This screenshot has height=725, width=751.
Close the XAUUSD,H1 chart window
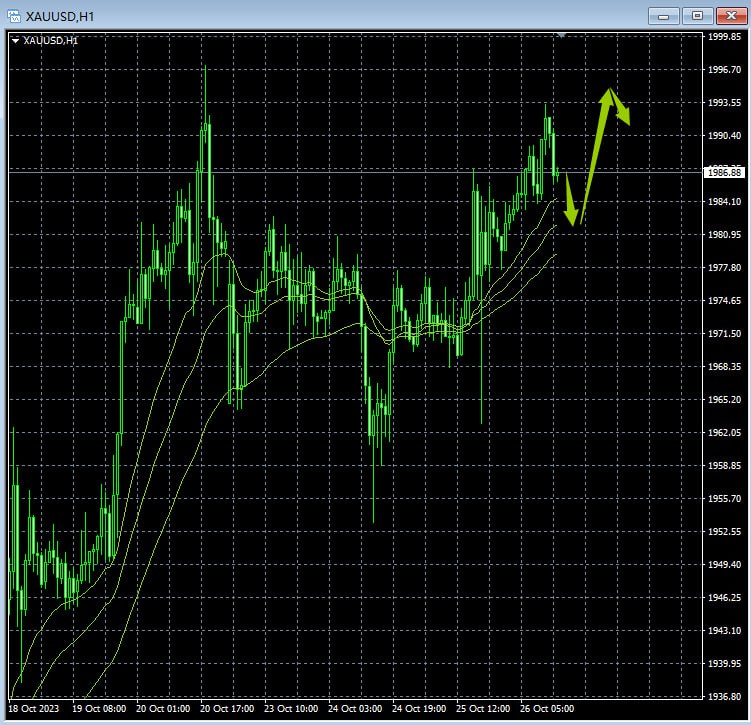click(731, 15)
